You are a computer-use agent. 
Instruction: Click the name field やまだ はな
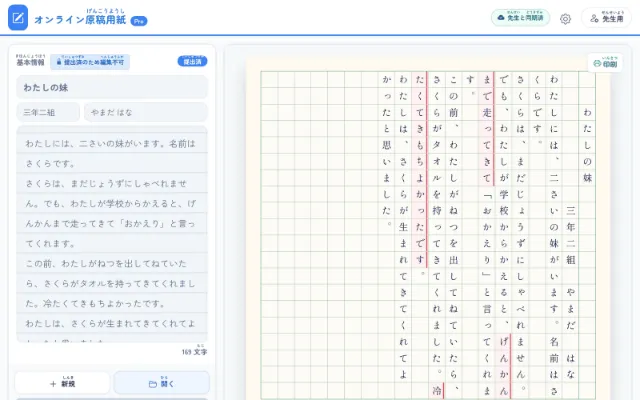coord(146,112)
